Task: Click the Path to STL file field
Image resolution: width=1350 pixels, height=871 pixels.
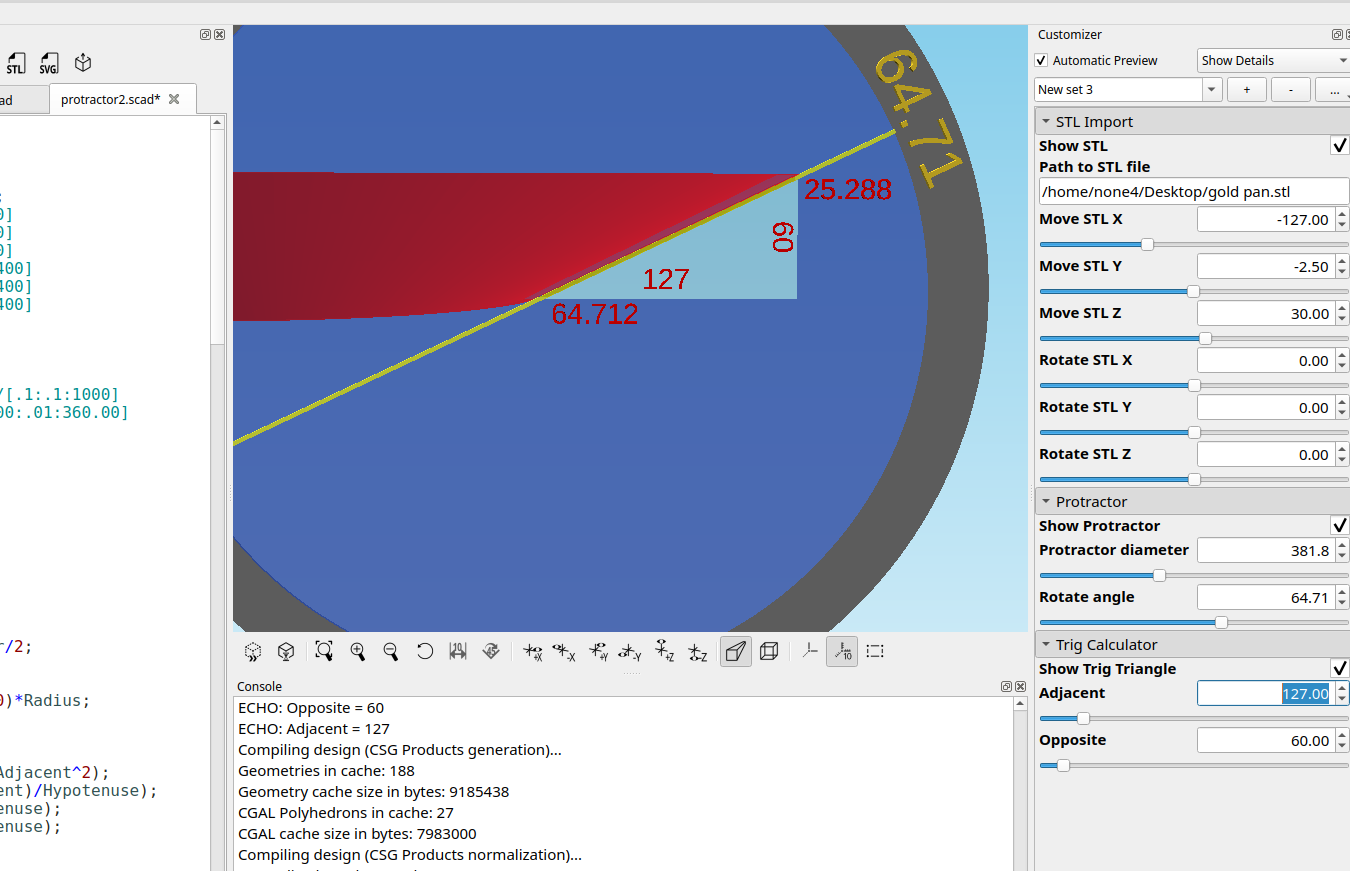Action: tap(1192, 191)
